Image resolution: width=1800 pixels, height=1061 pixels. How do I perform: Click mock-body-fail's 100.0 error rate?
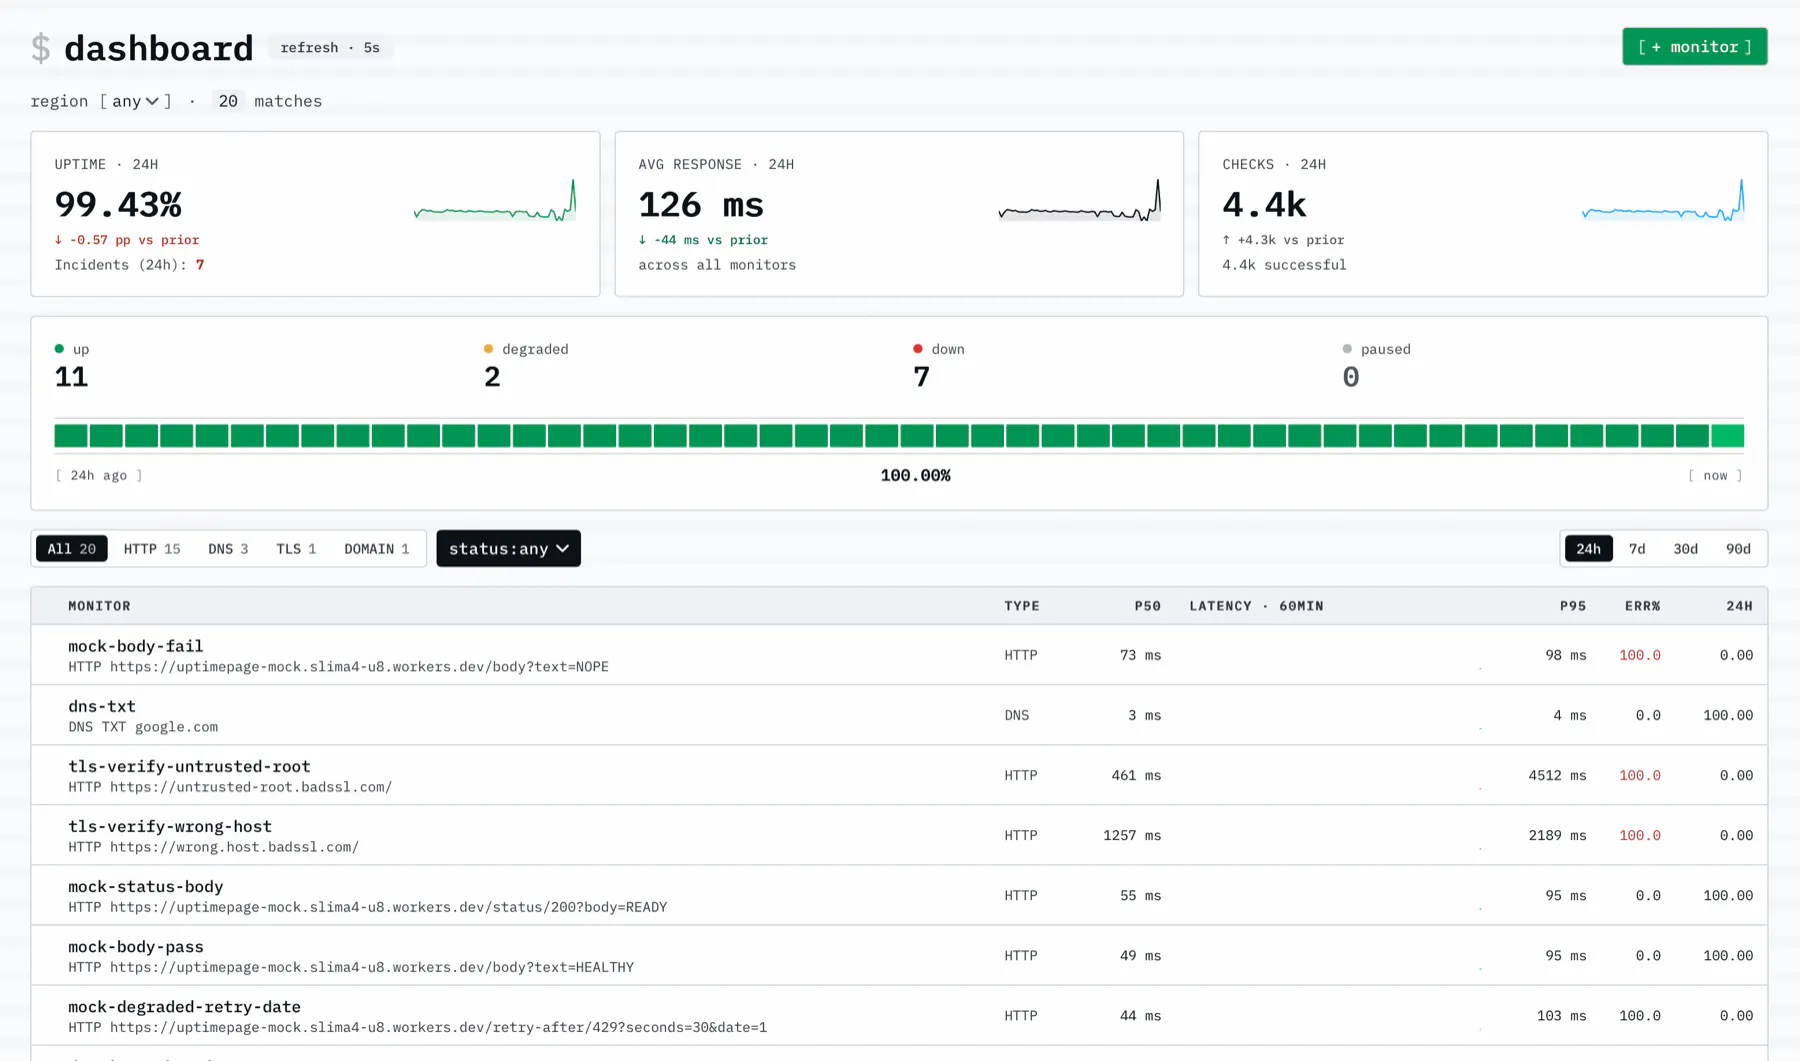pos(1640,655)
